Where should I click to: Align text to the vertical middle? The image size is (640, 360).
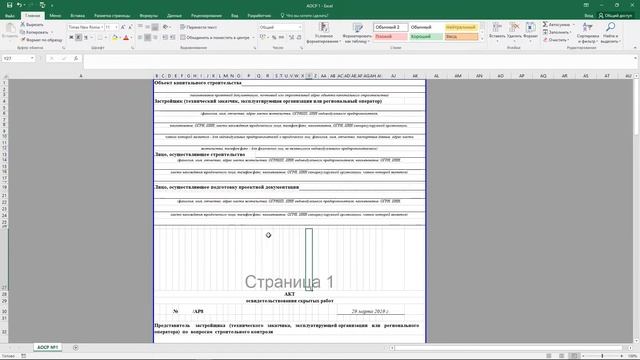click(x=147, y=27)
